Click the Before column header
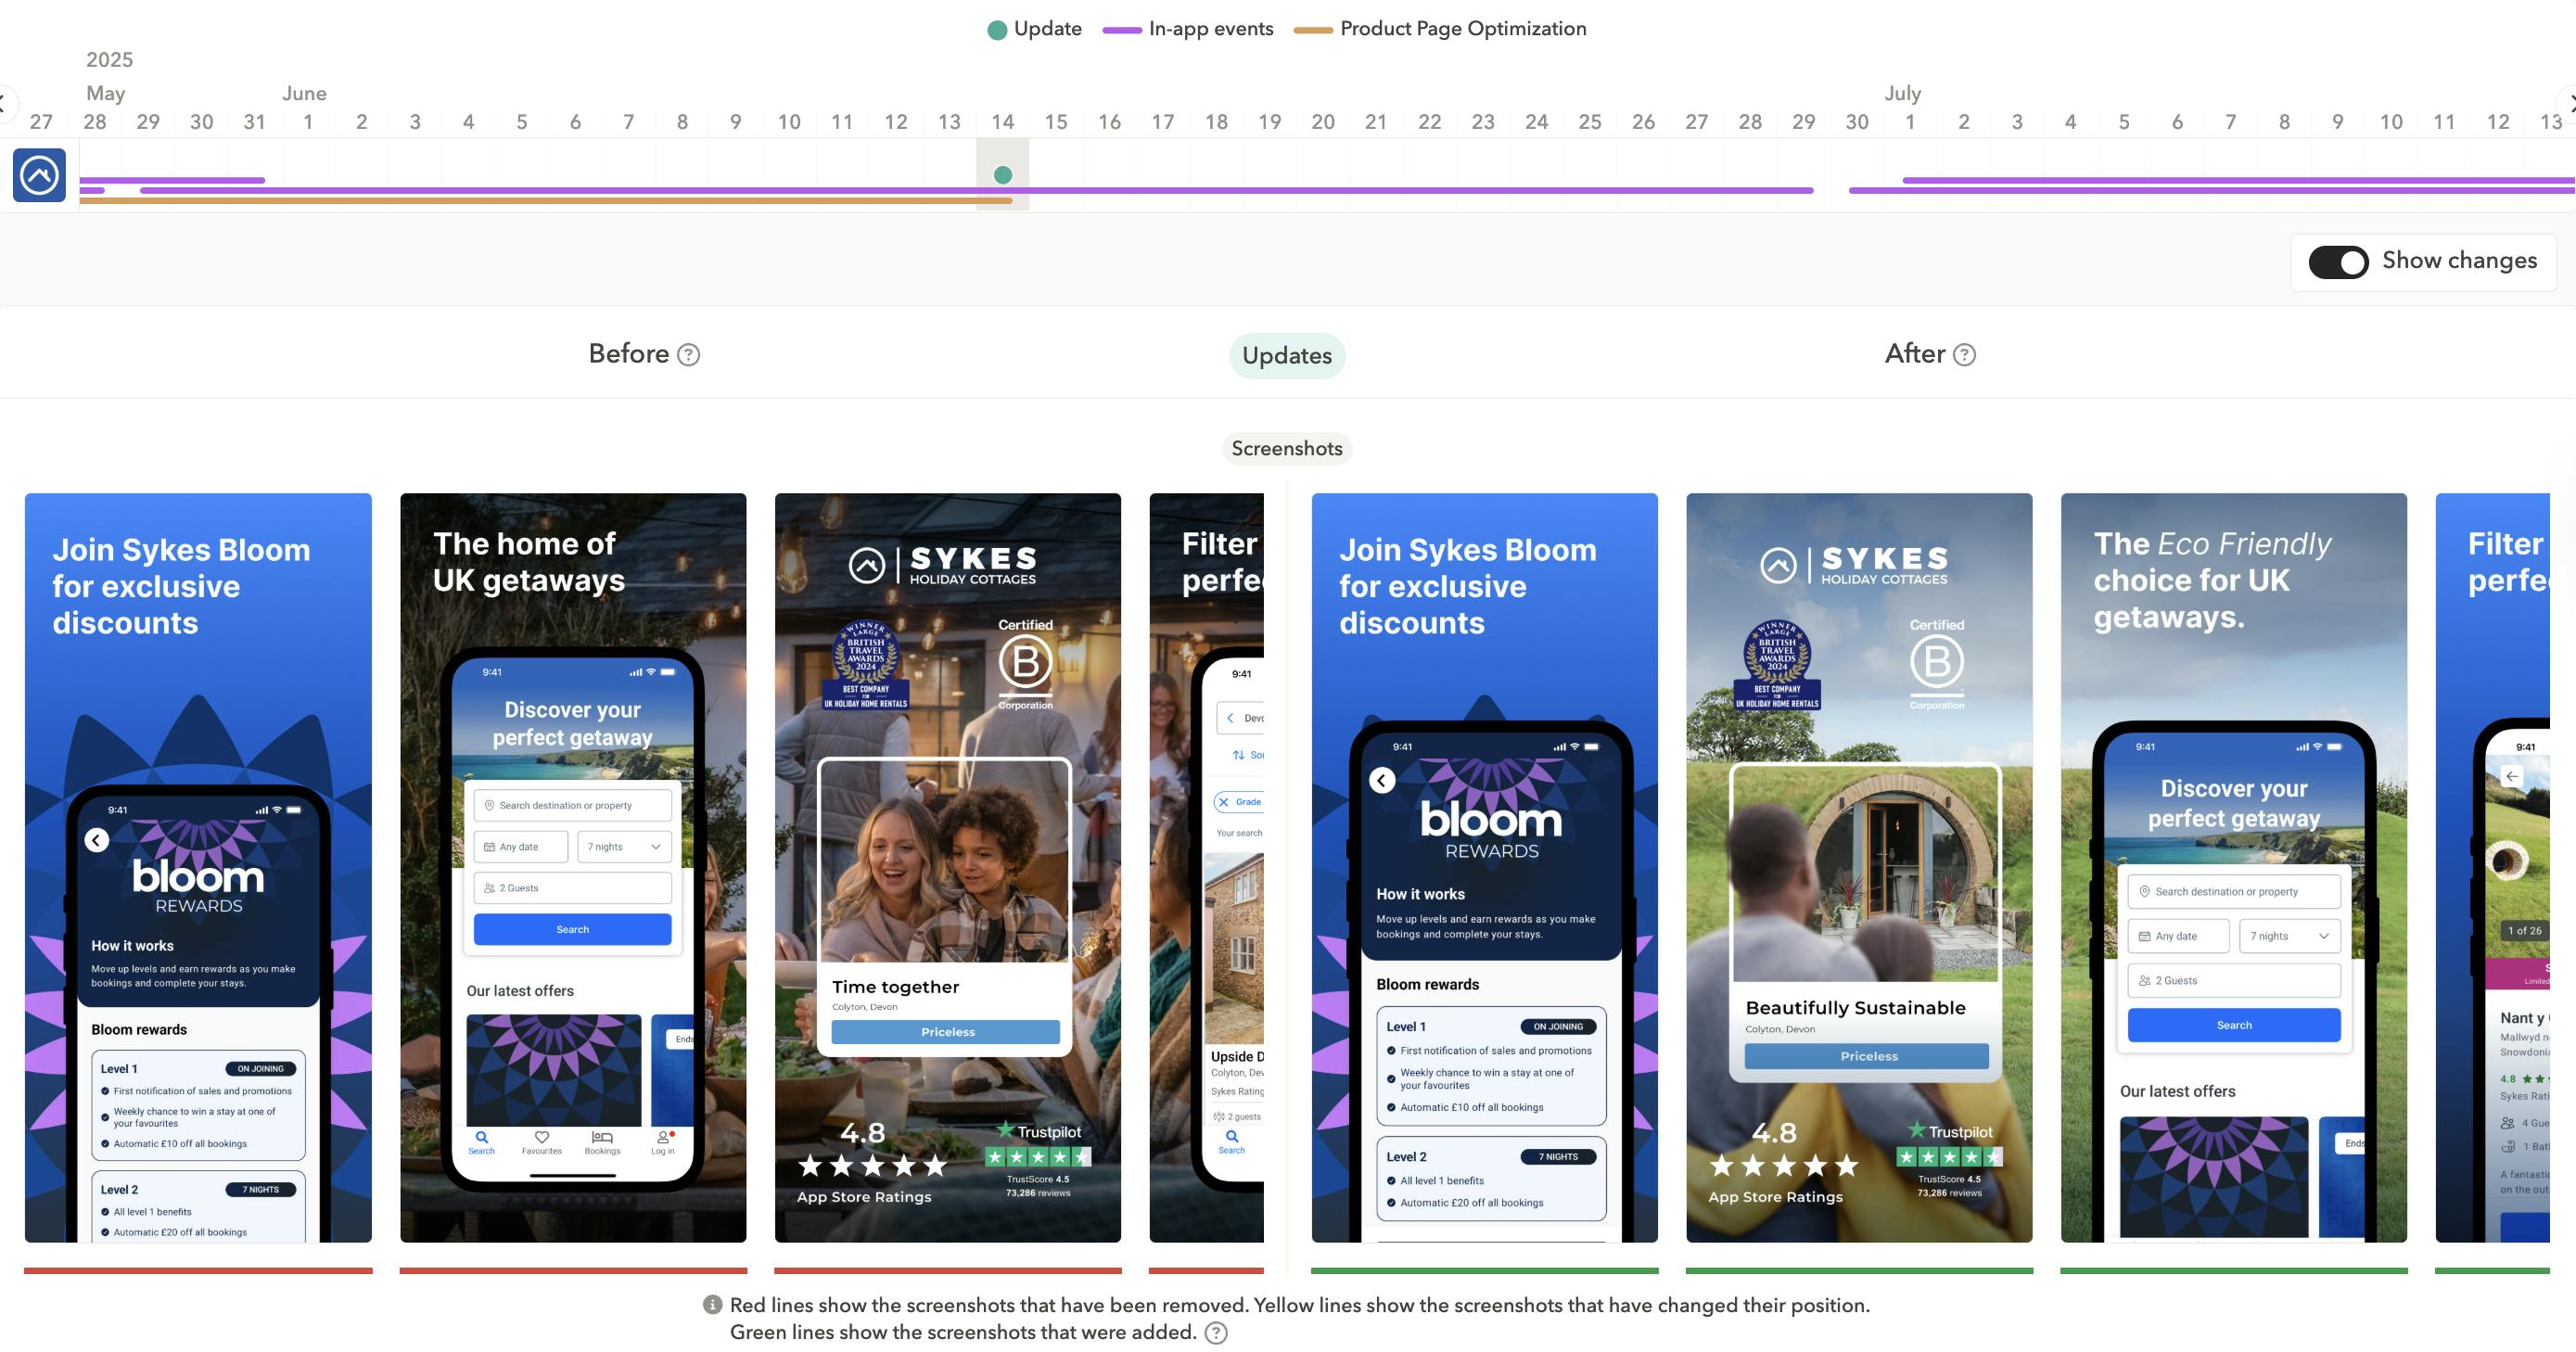2576x1352 pixels. click(x=628, y=354)
